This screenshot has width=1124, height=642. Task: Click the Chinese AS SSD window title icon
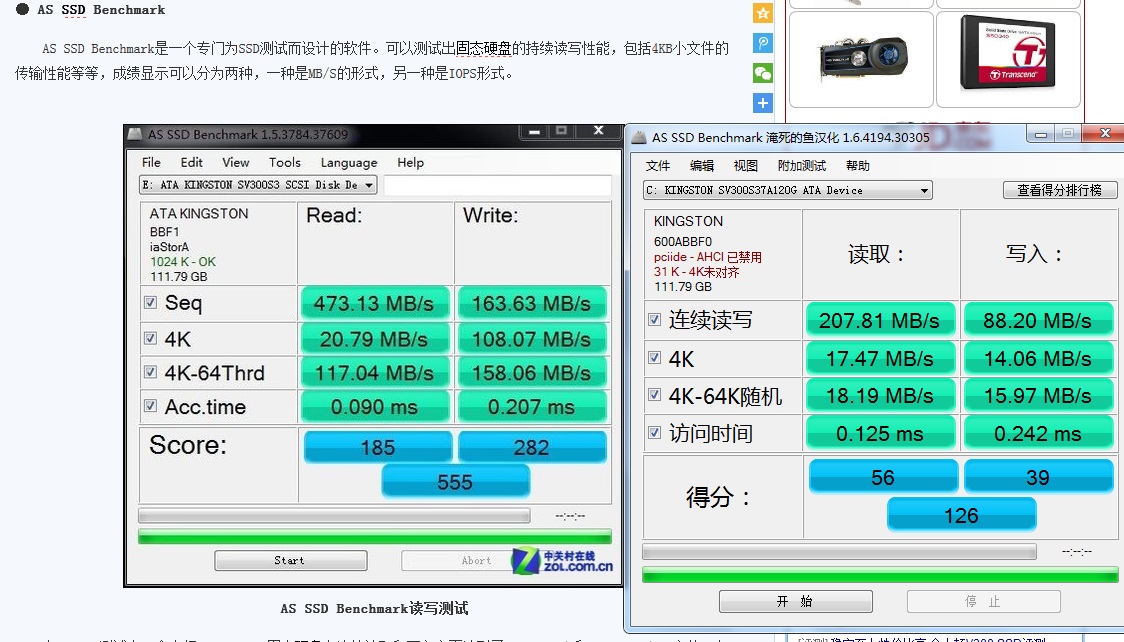(639, 138)
